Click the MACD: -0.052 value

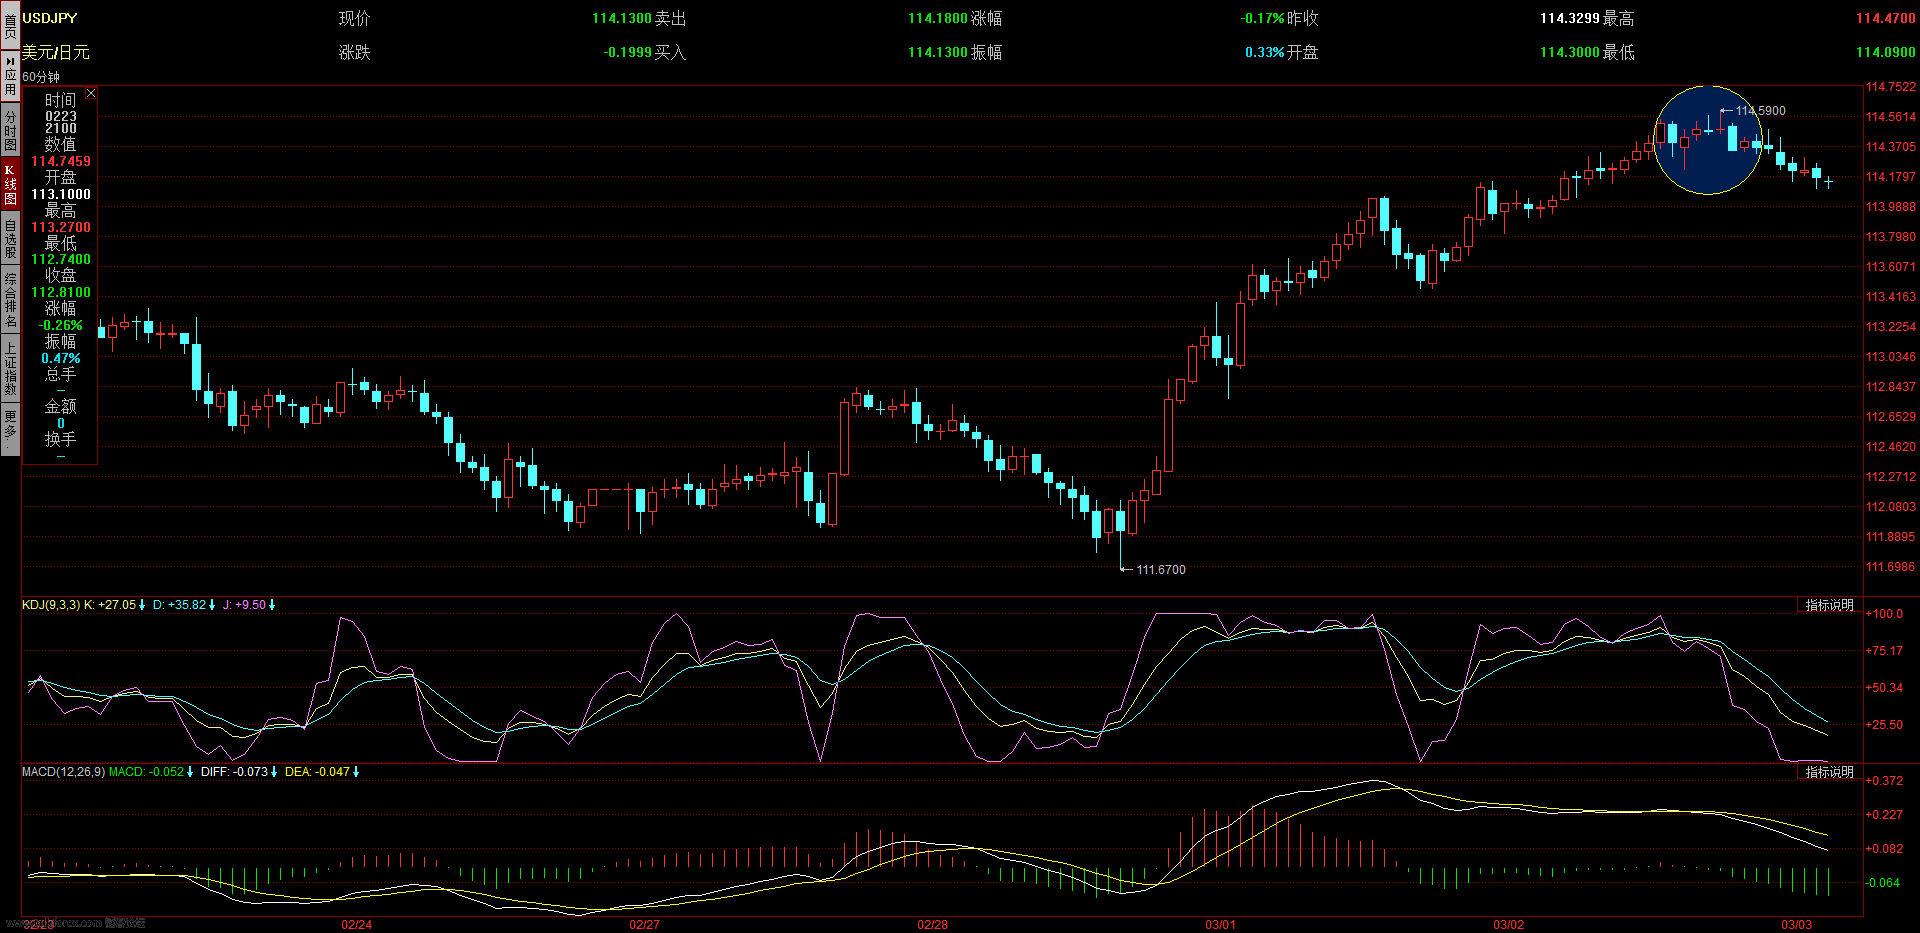146,772
